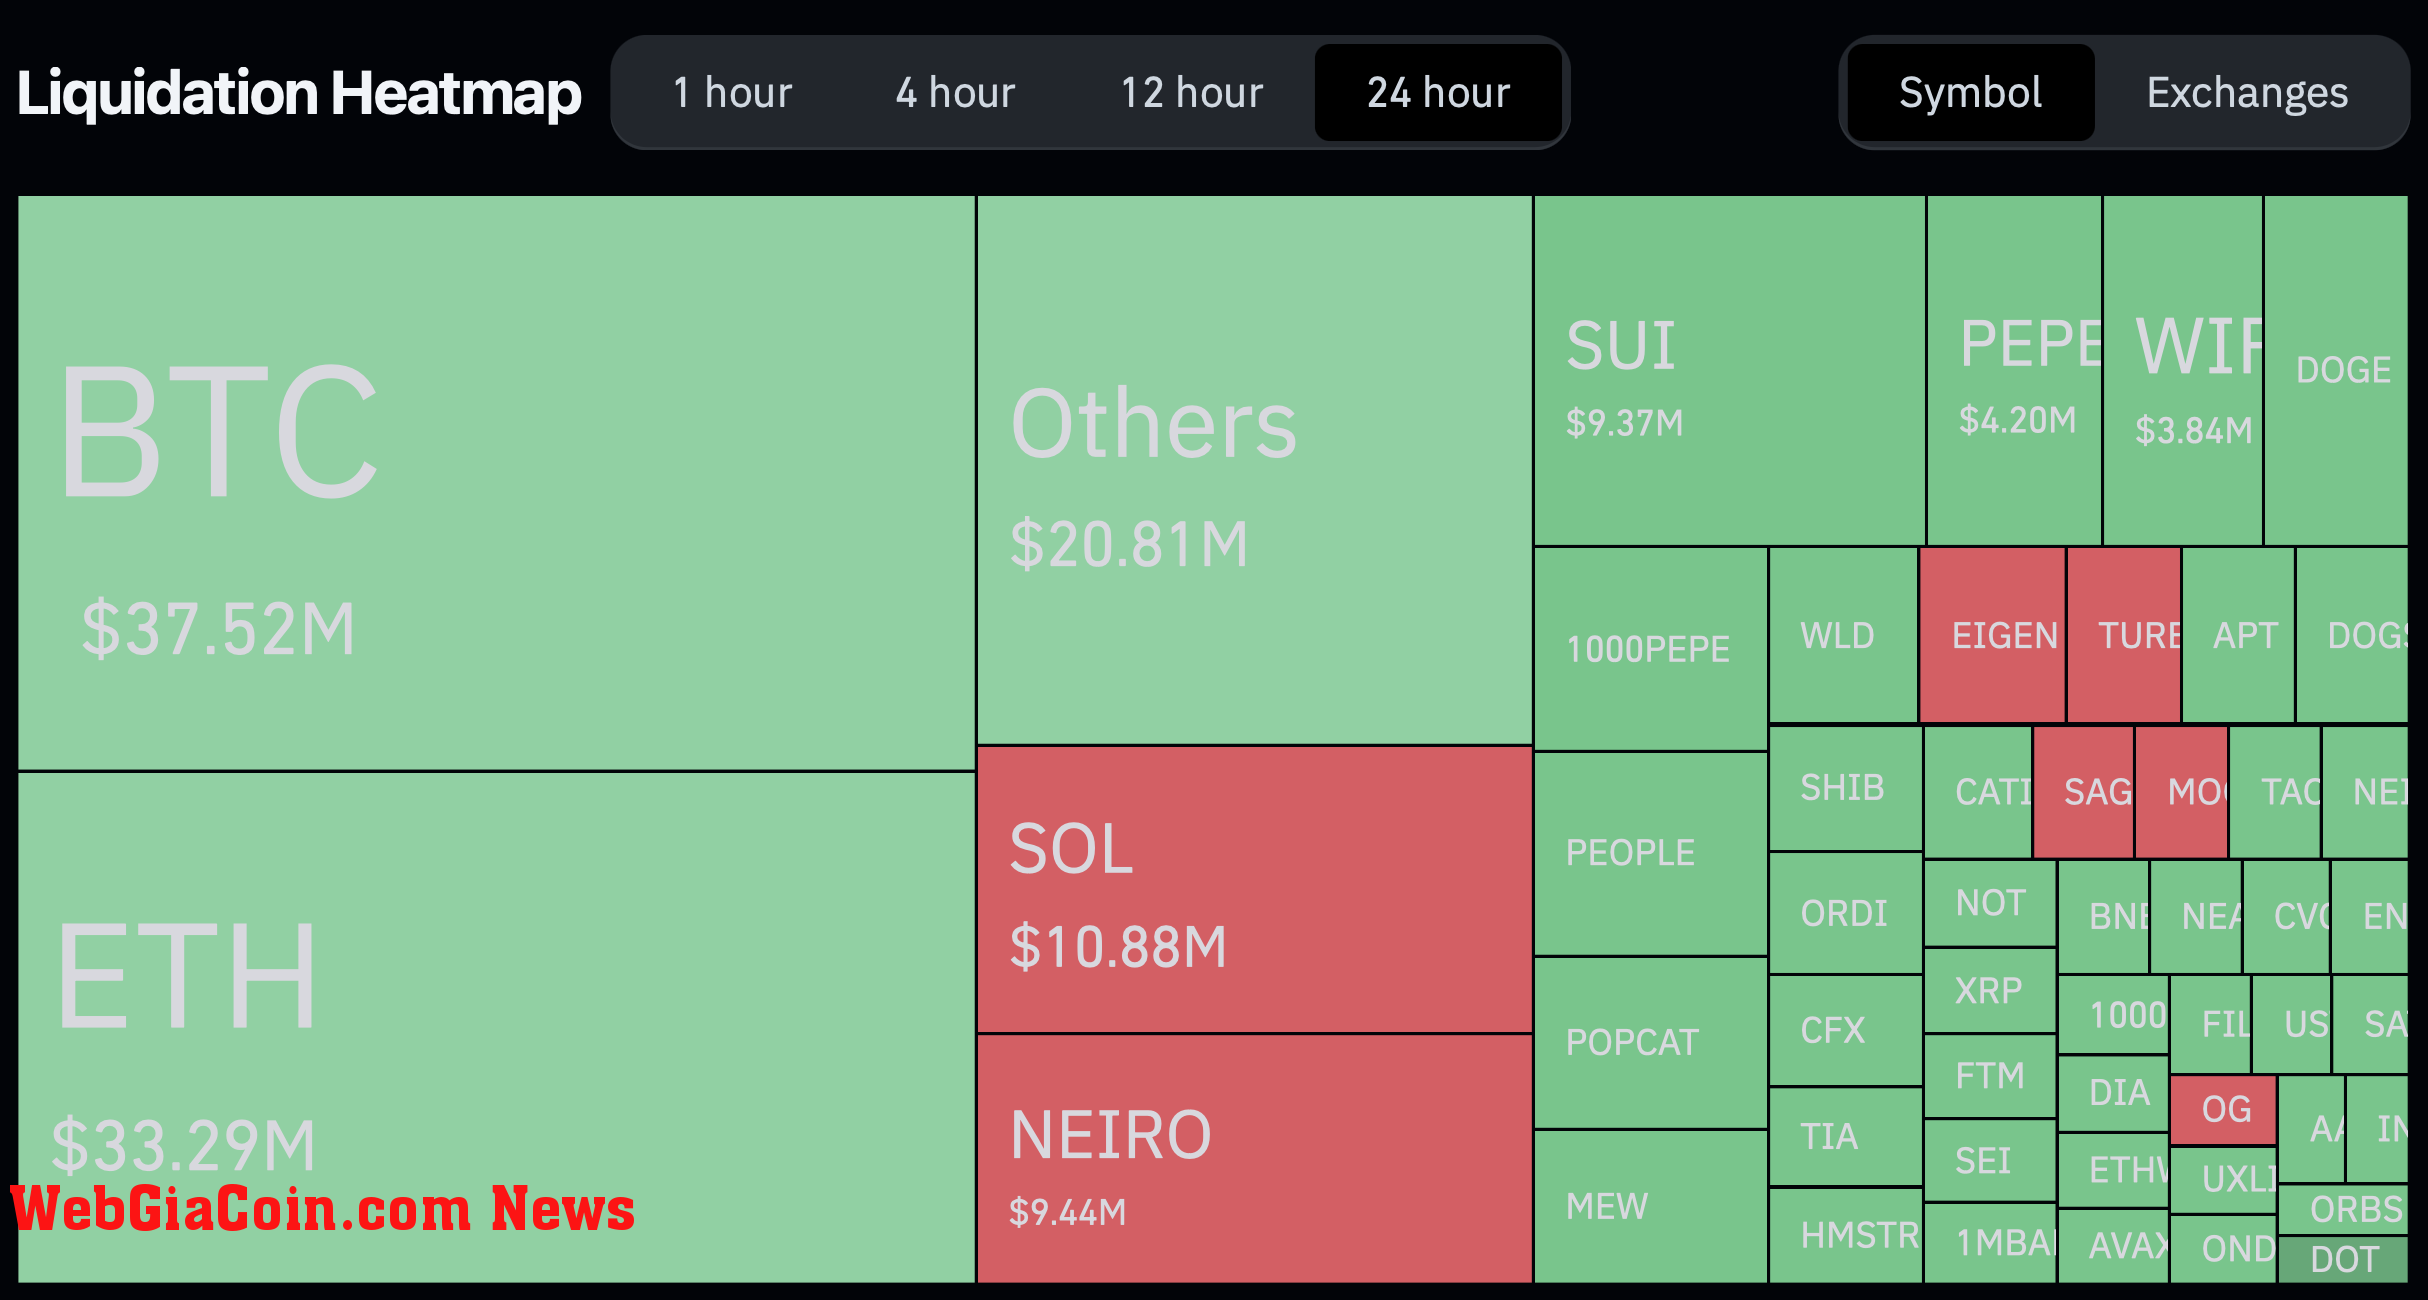Click the ORDI tile
The width and height of the screenshot is (2428, 1300).
click(x=1846, y=913)
